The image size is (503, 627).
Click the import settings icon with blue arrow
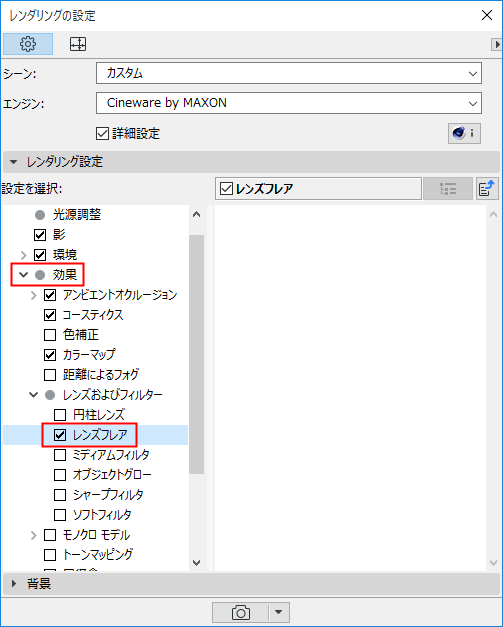[487, 188]
